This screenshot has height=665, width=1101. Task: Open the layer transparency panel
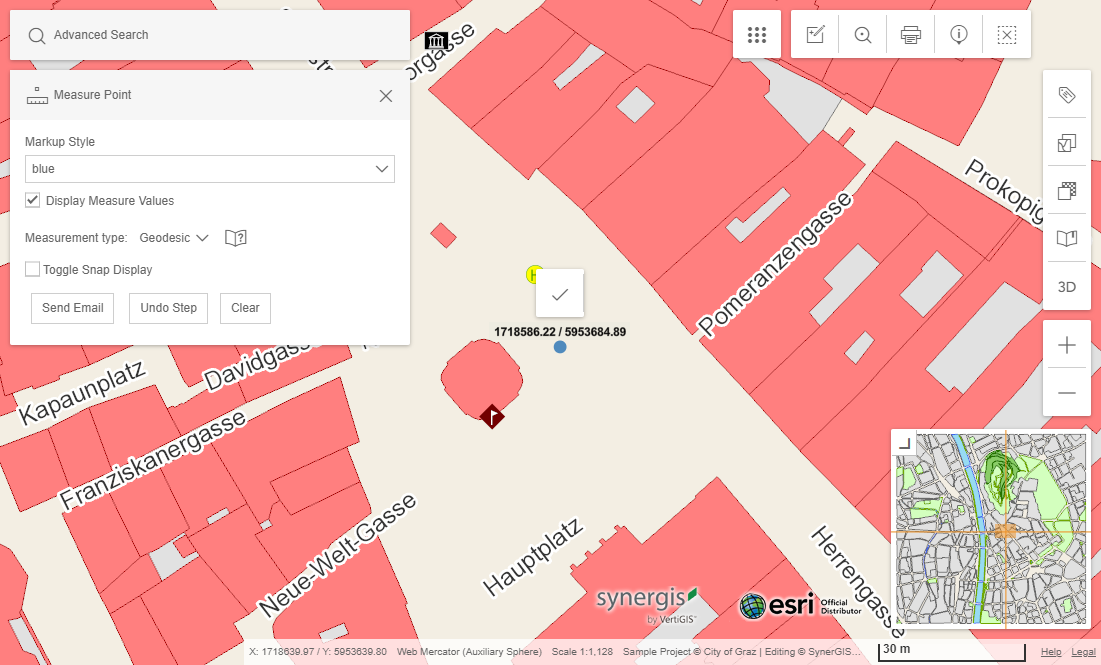[x=1067, y=191]
